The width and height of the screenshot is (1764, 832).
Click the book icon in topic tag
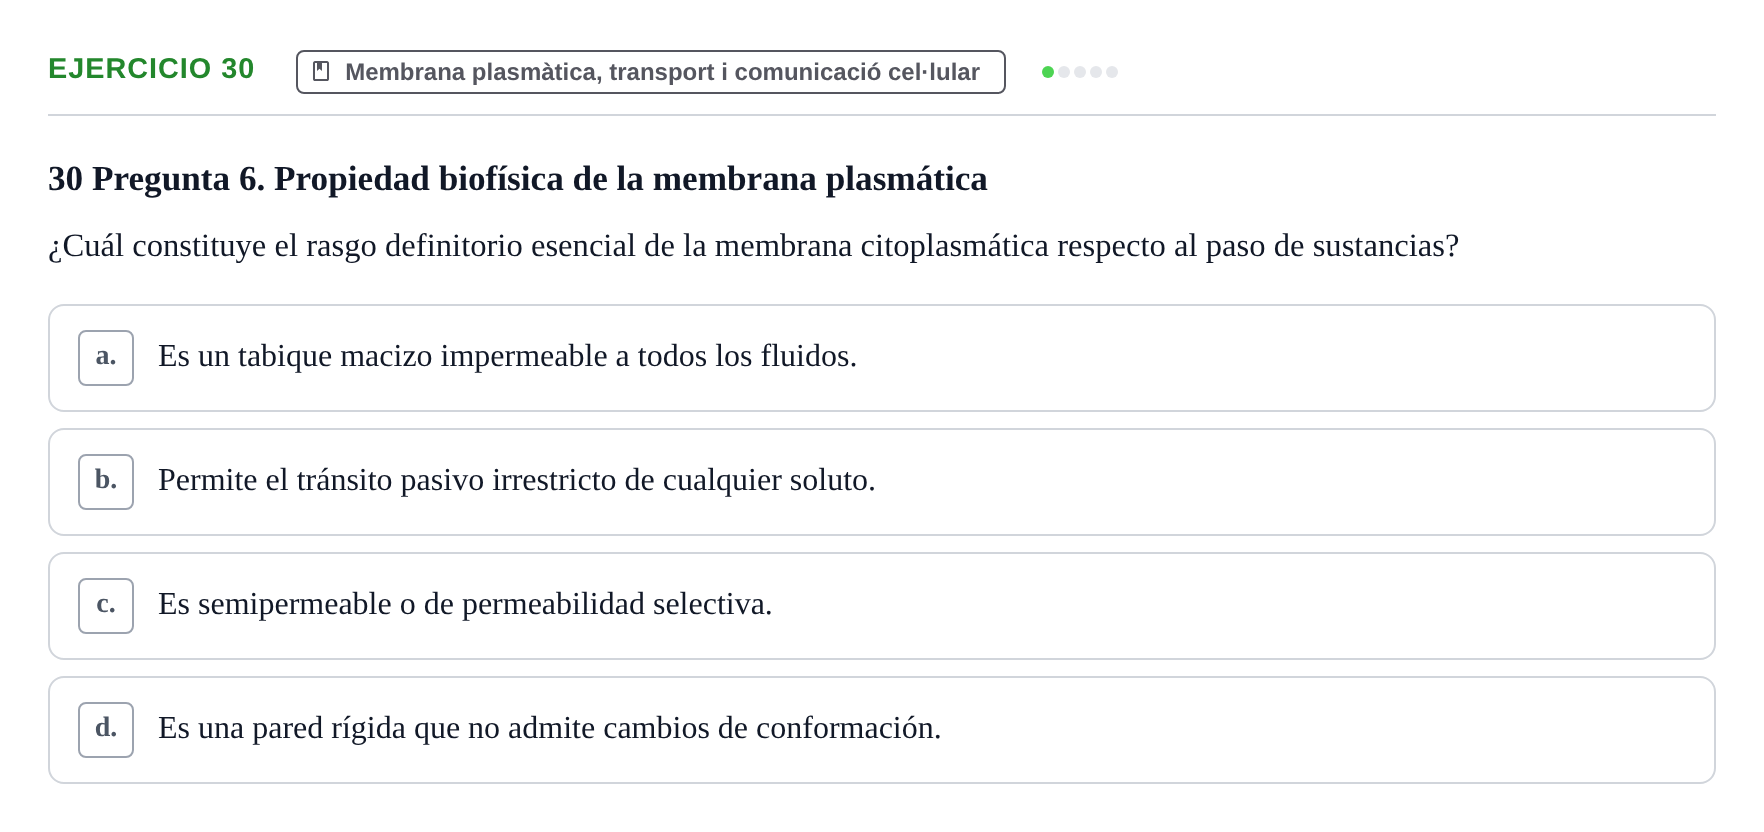pyautogui.click(x=321, y=71)
